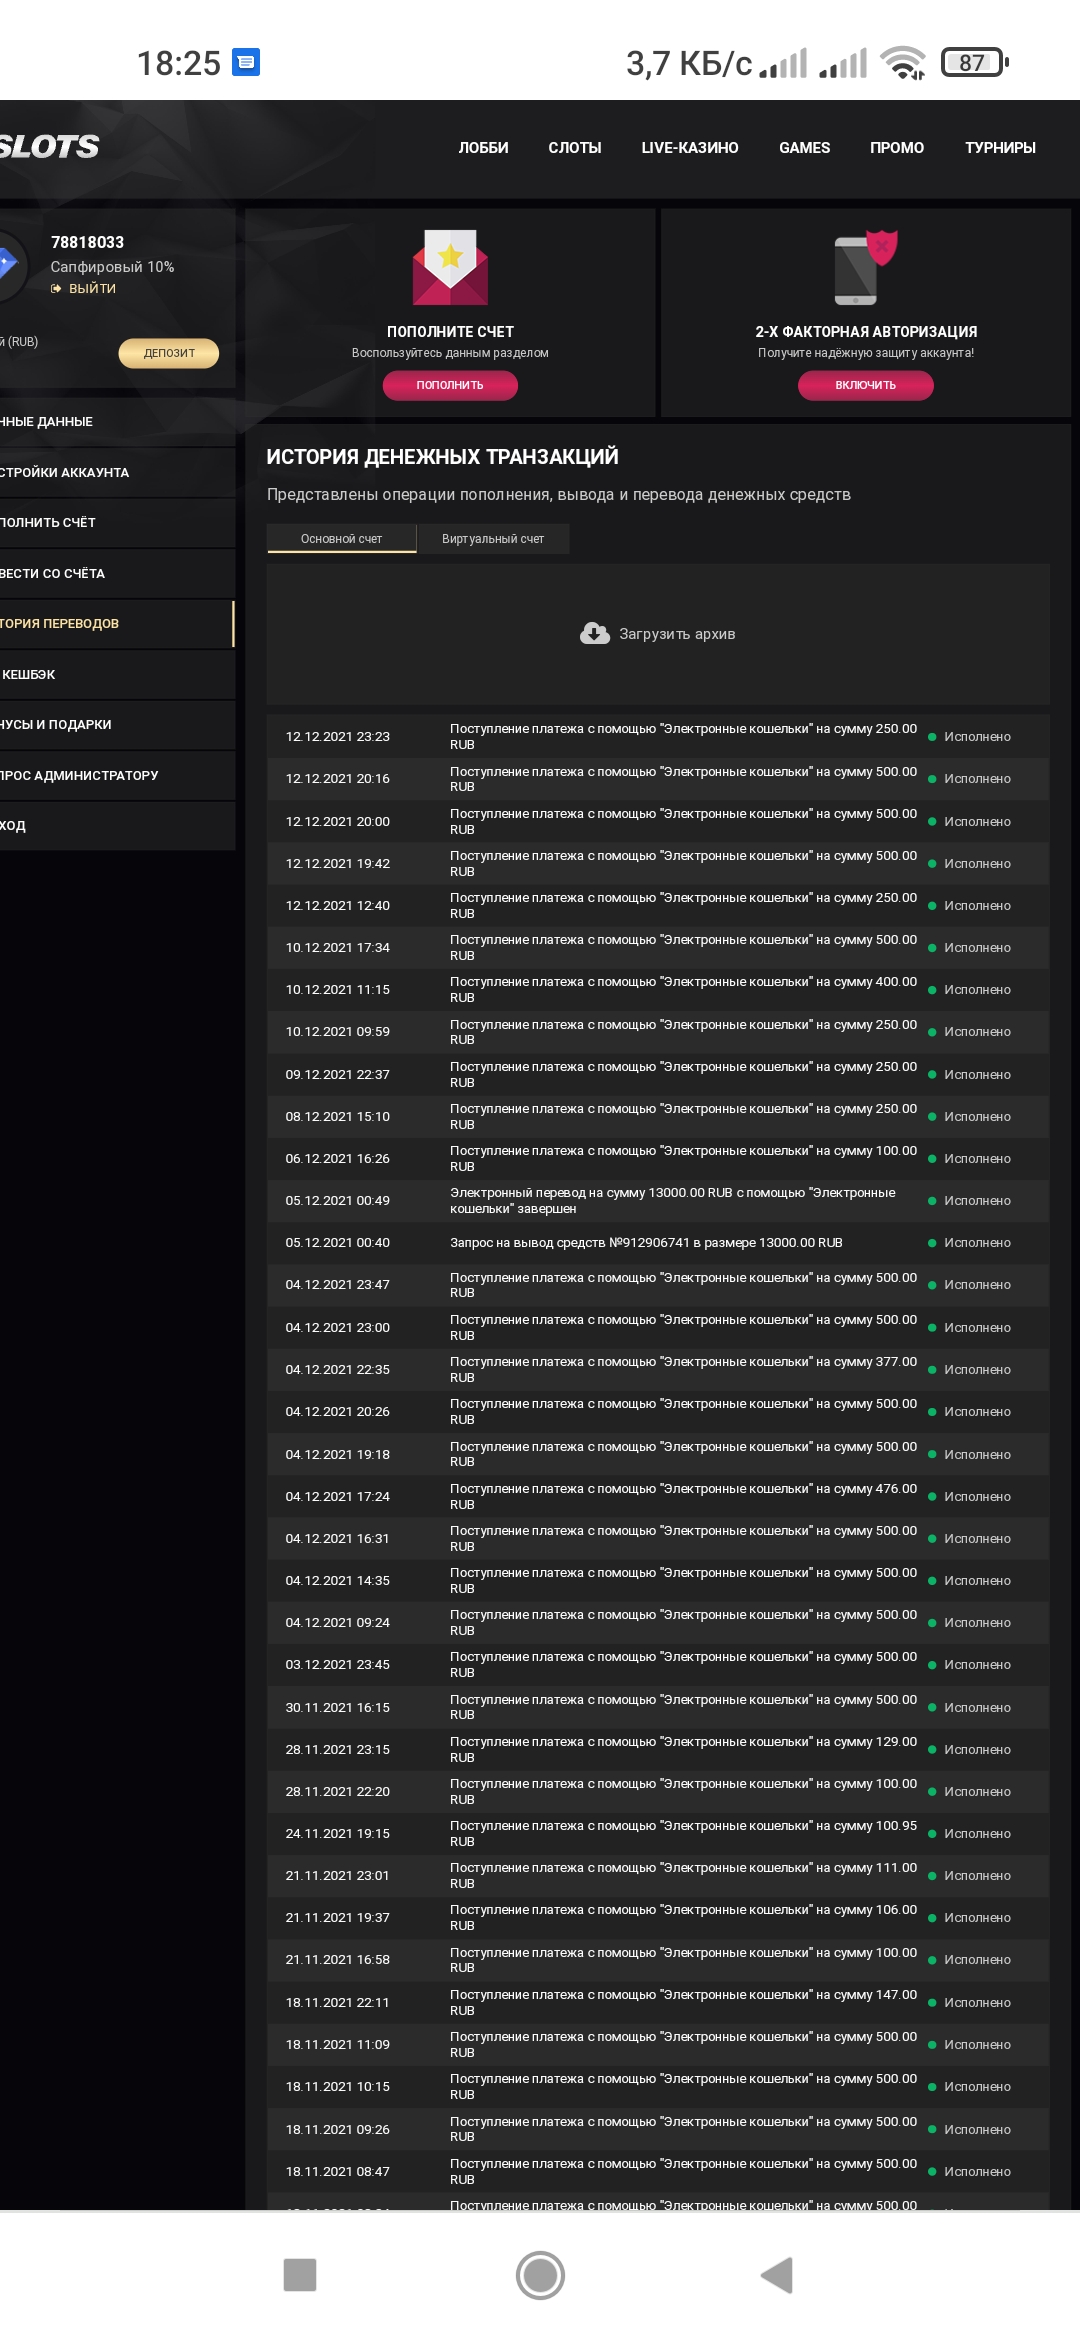Screen dimensions: 1080x2340
Task: Select transaction row 04.12.2021 17:24
Action: (x=658, y=1497)
